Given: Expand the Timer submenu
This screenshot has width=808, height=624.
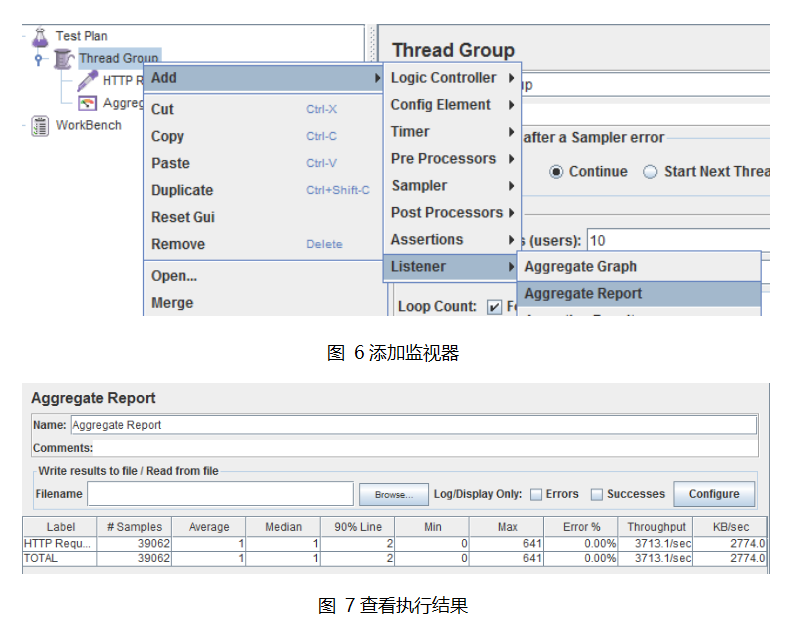Looking at the screenshot, I should point(452,132).
